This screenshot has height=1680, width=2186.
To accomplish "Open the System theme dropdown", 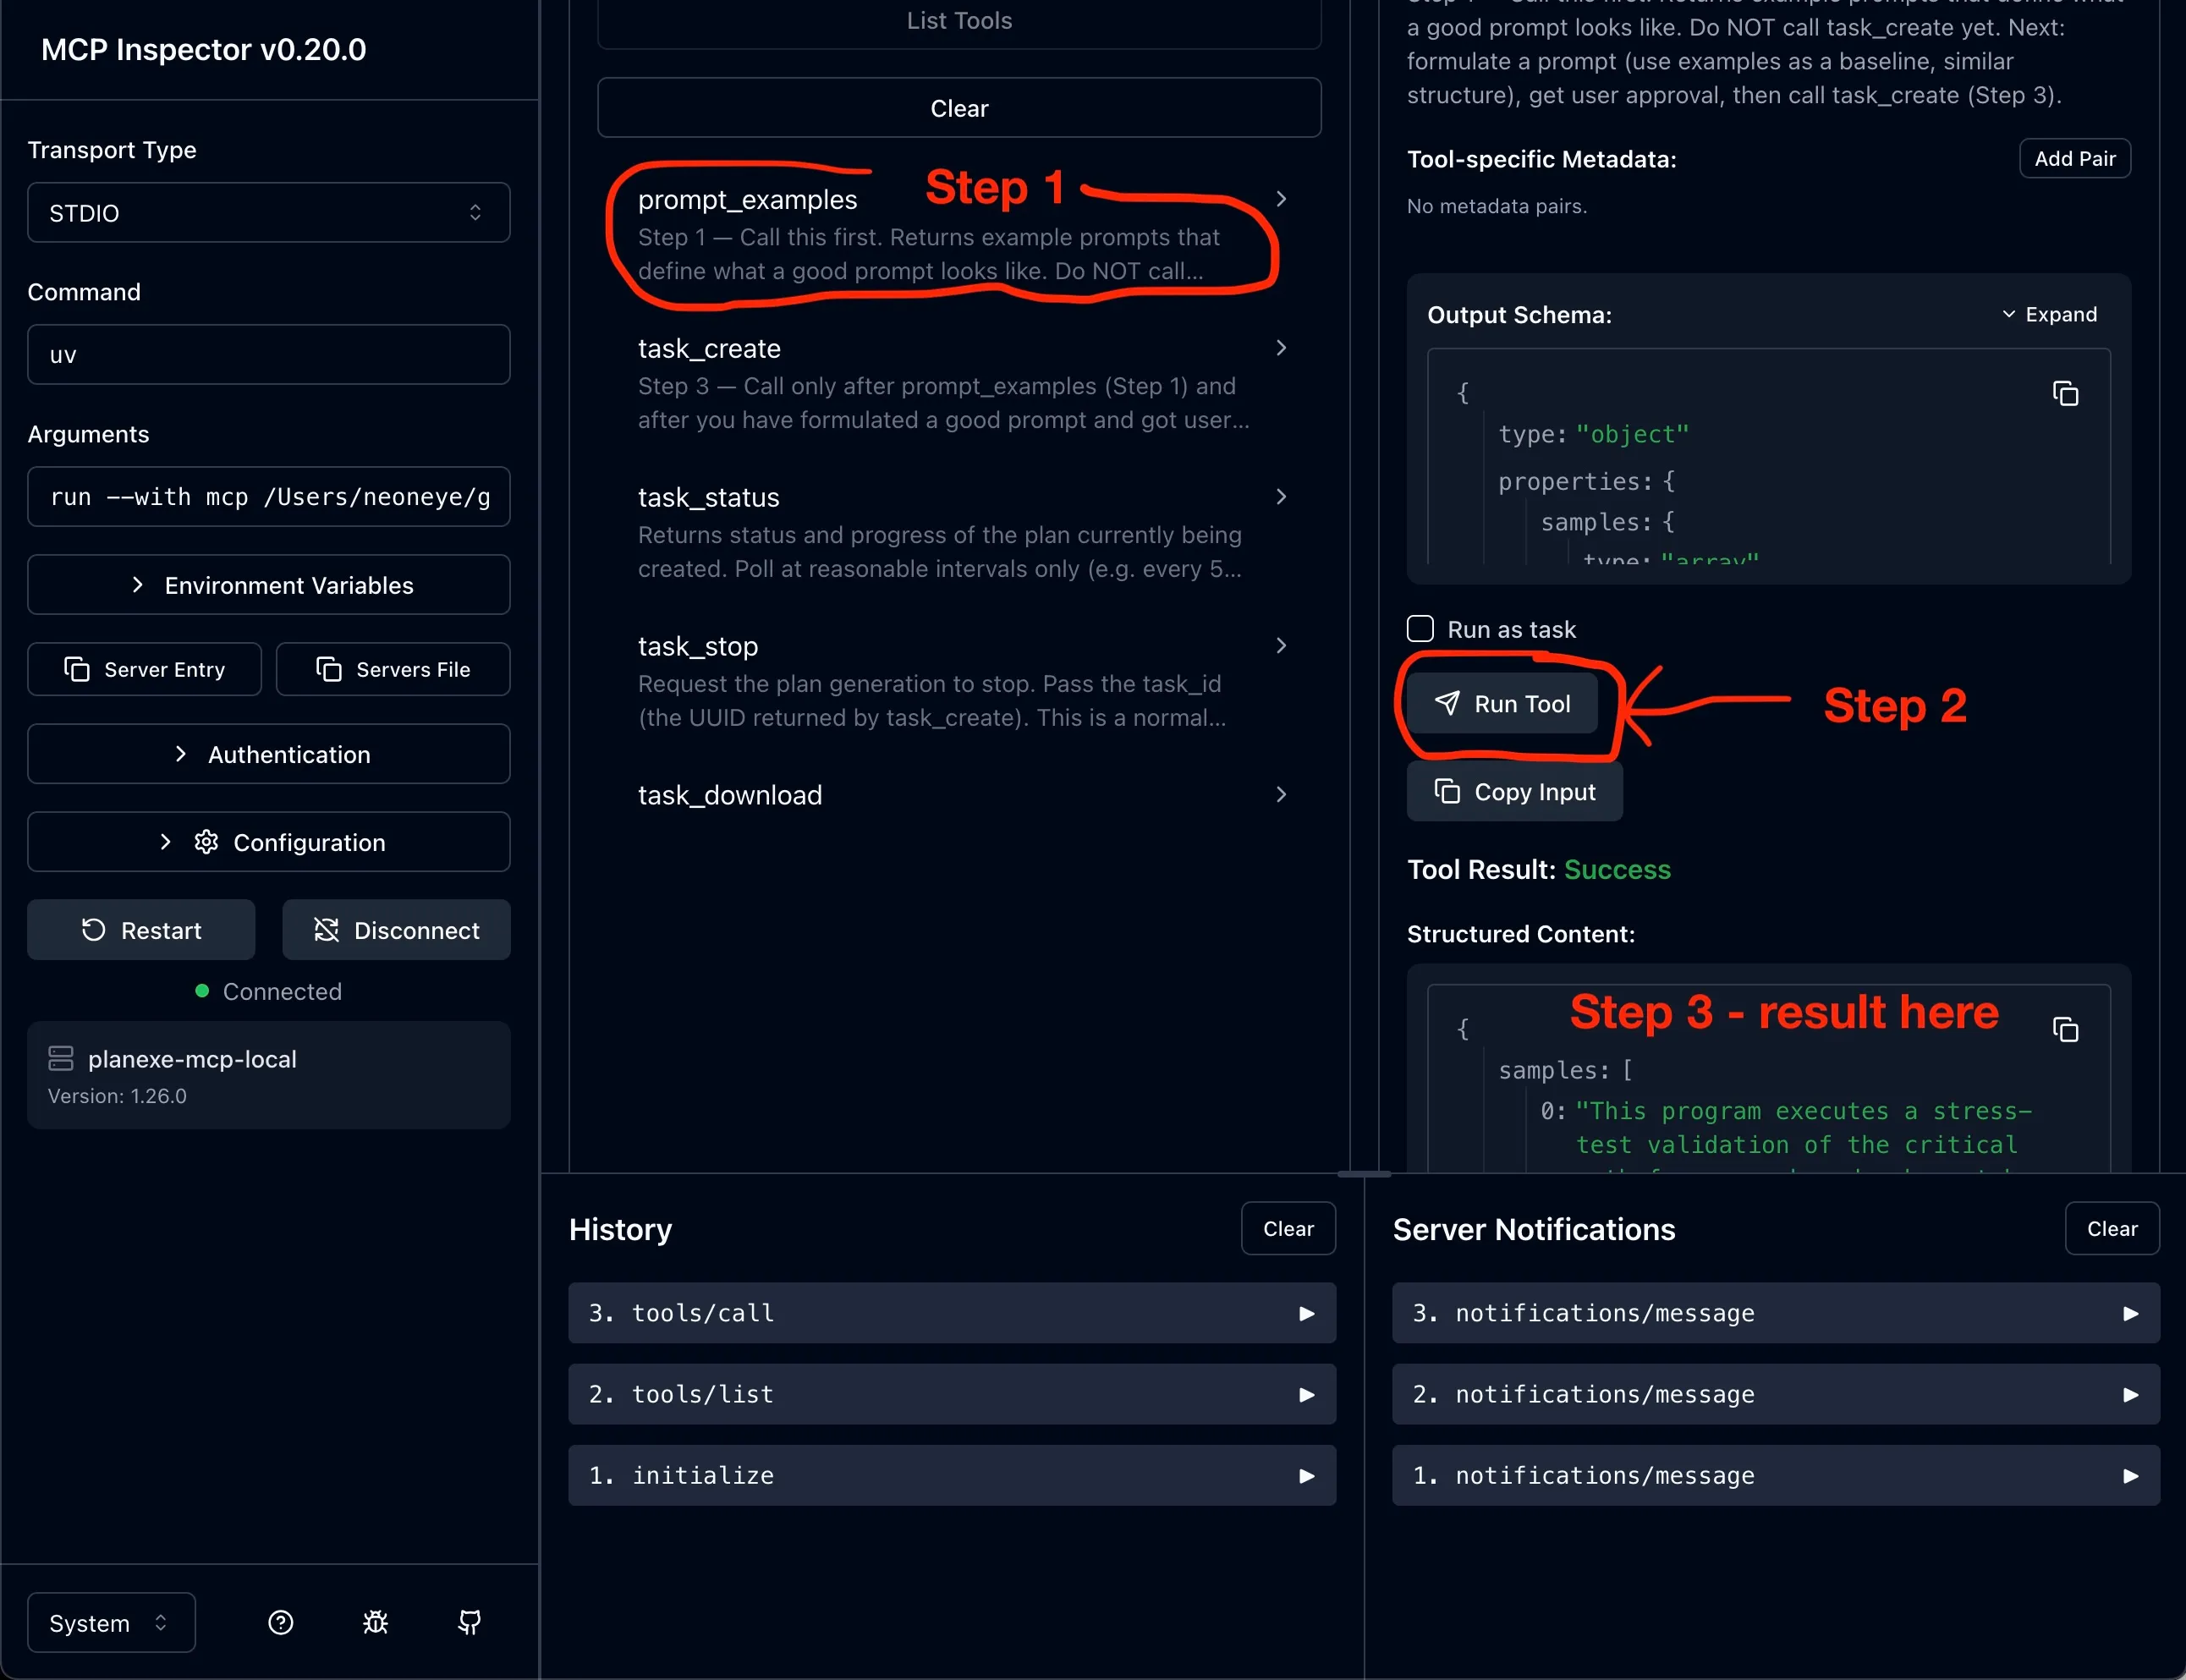I will [x=109, y=1622].
